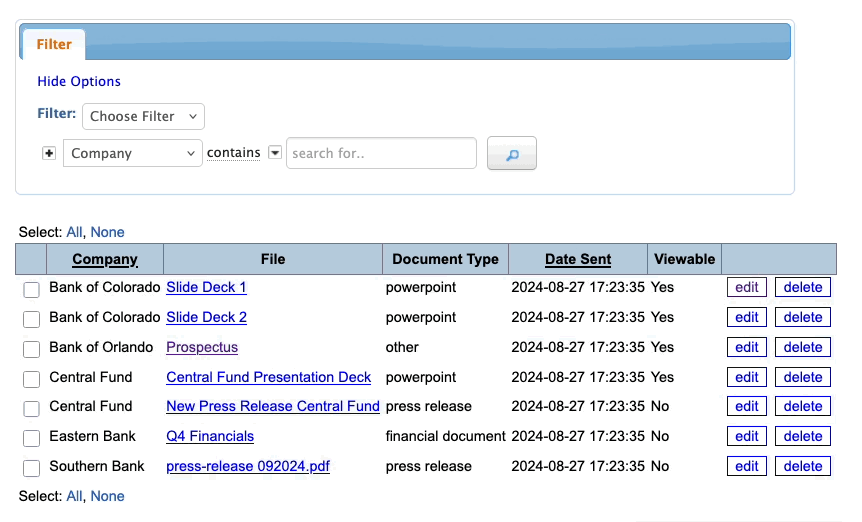Sort by the Date Sent header
This screenshot has width=862, height=522.
coord(578,259)
